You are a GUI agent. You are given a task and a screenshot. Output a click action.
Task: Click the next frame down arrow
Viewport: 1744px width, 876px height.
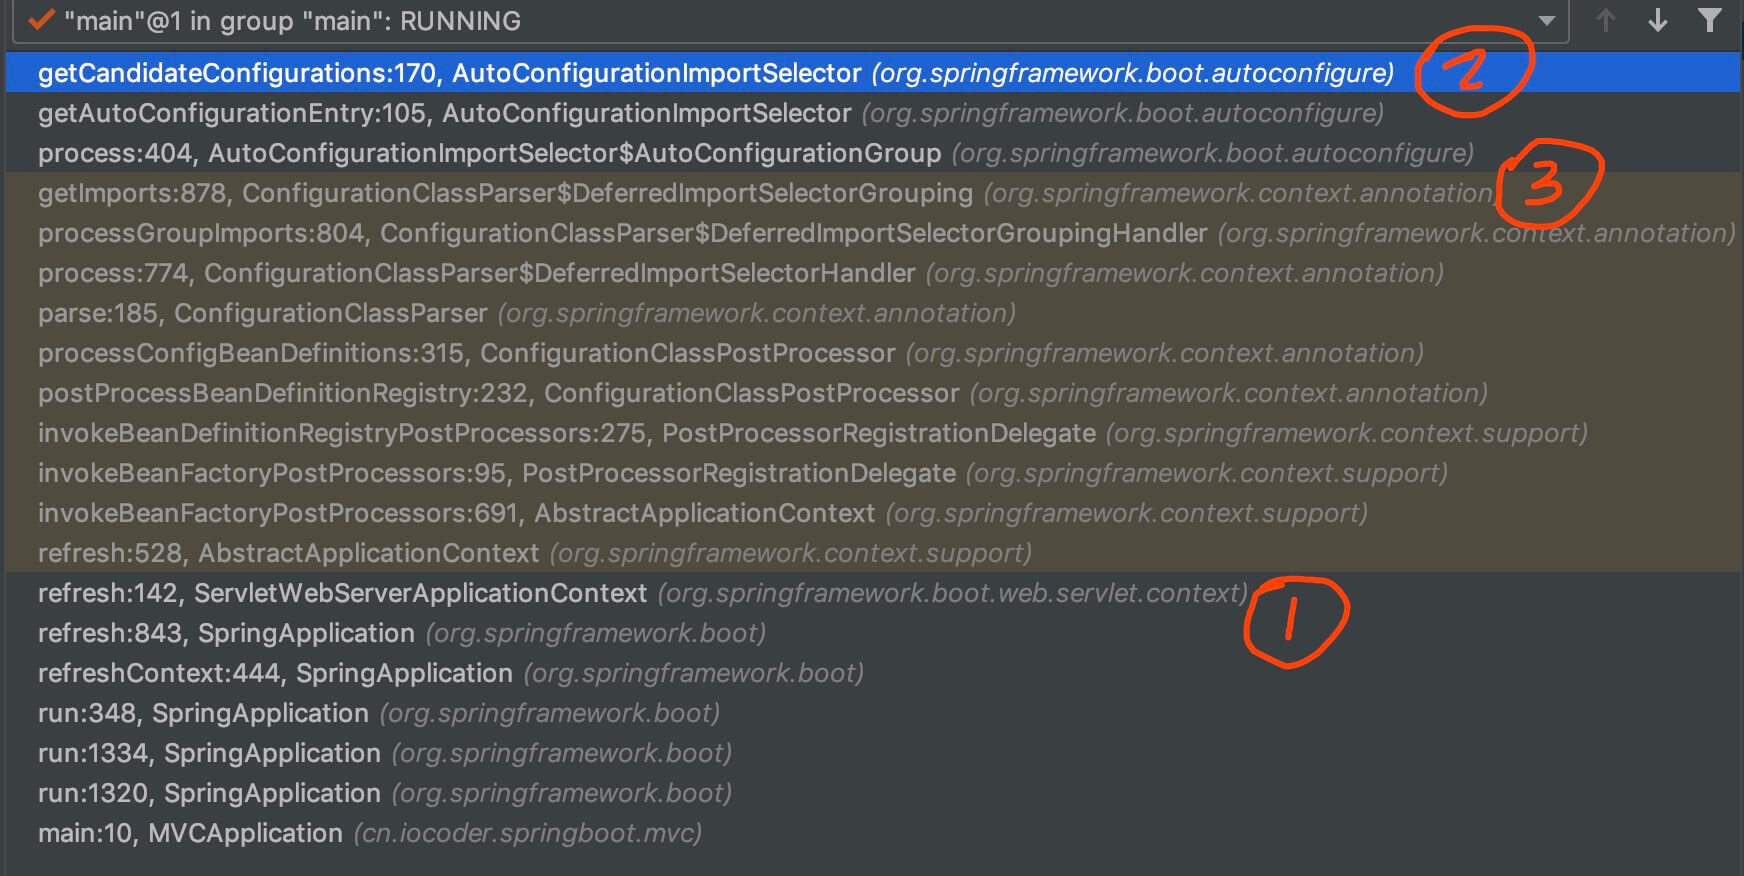(x=1657, y=21)
